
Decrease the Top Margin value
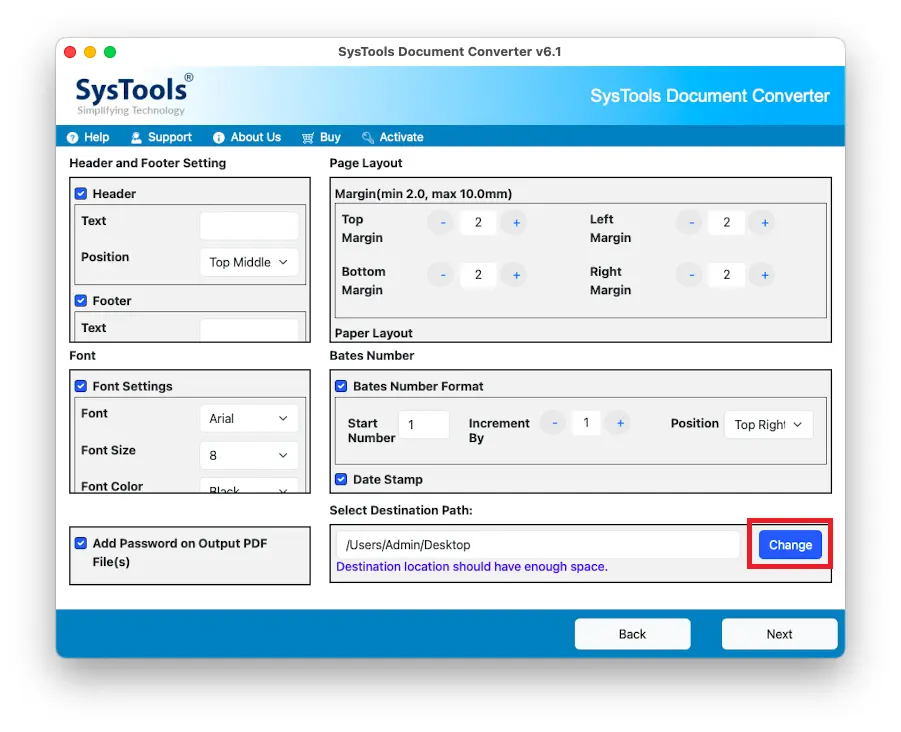[x=442, y=222]
